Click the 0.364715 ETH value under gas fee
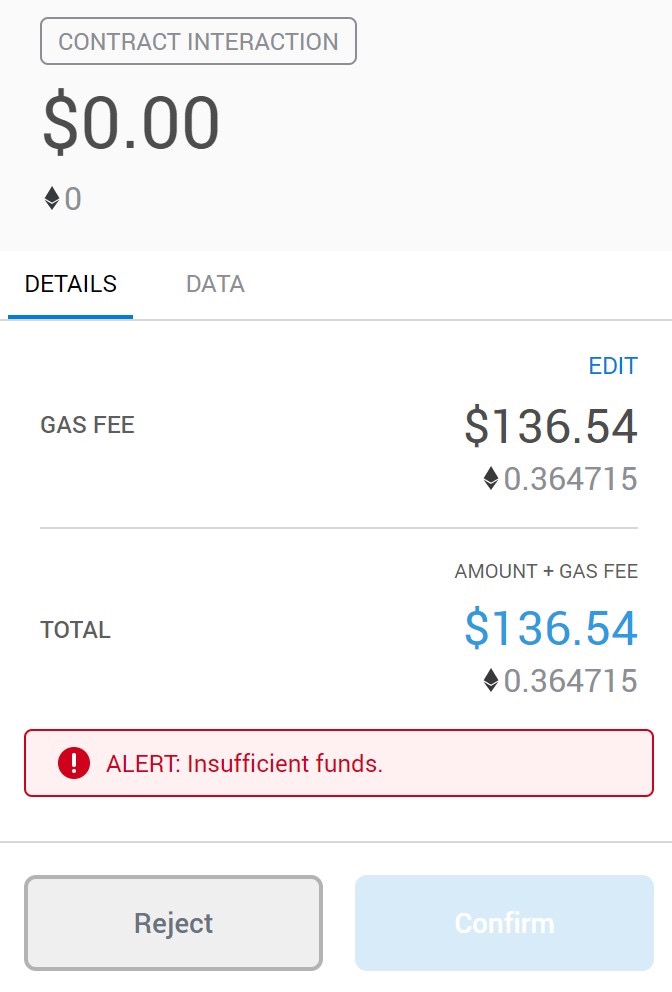The height and width of the screenshot is (992, 672). [x=570, y=479]
